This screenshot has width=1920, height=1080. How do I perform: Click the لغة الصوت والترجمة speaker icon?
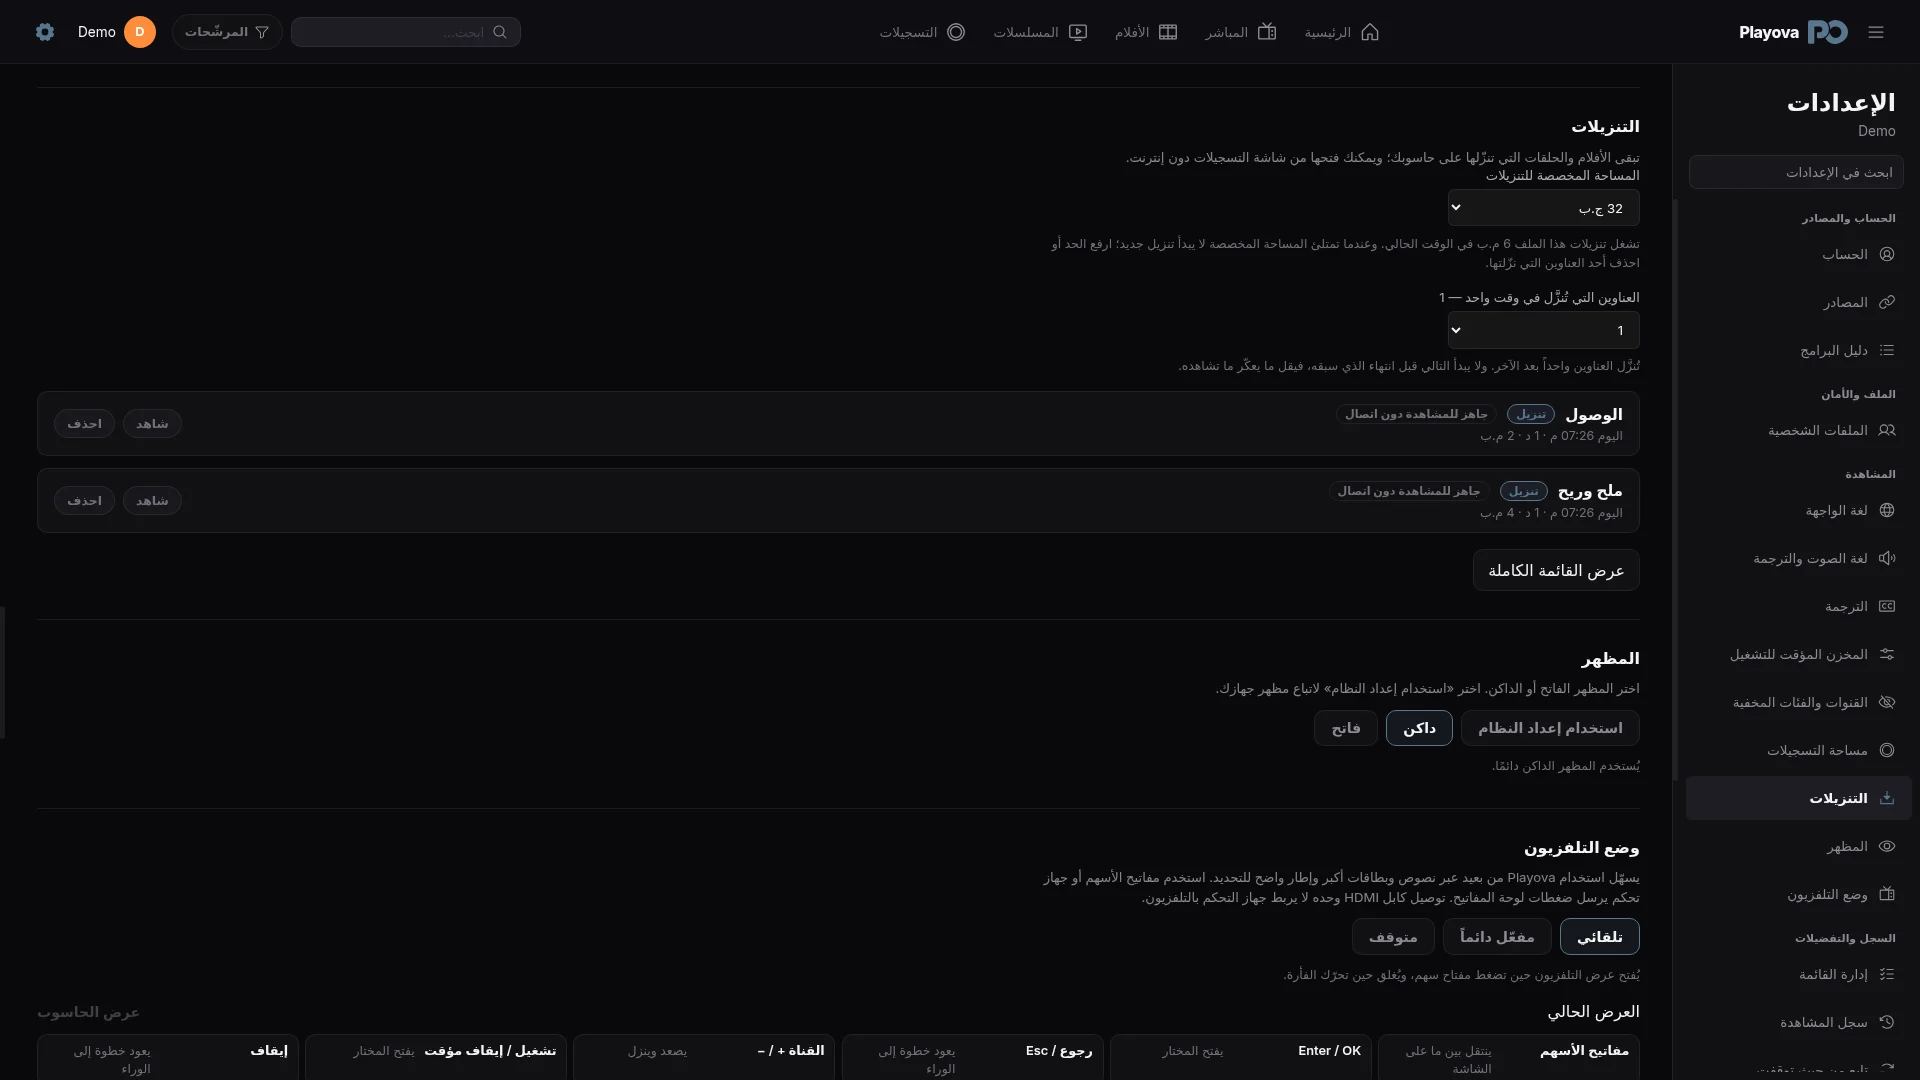click(x=1887, y=558)
